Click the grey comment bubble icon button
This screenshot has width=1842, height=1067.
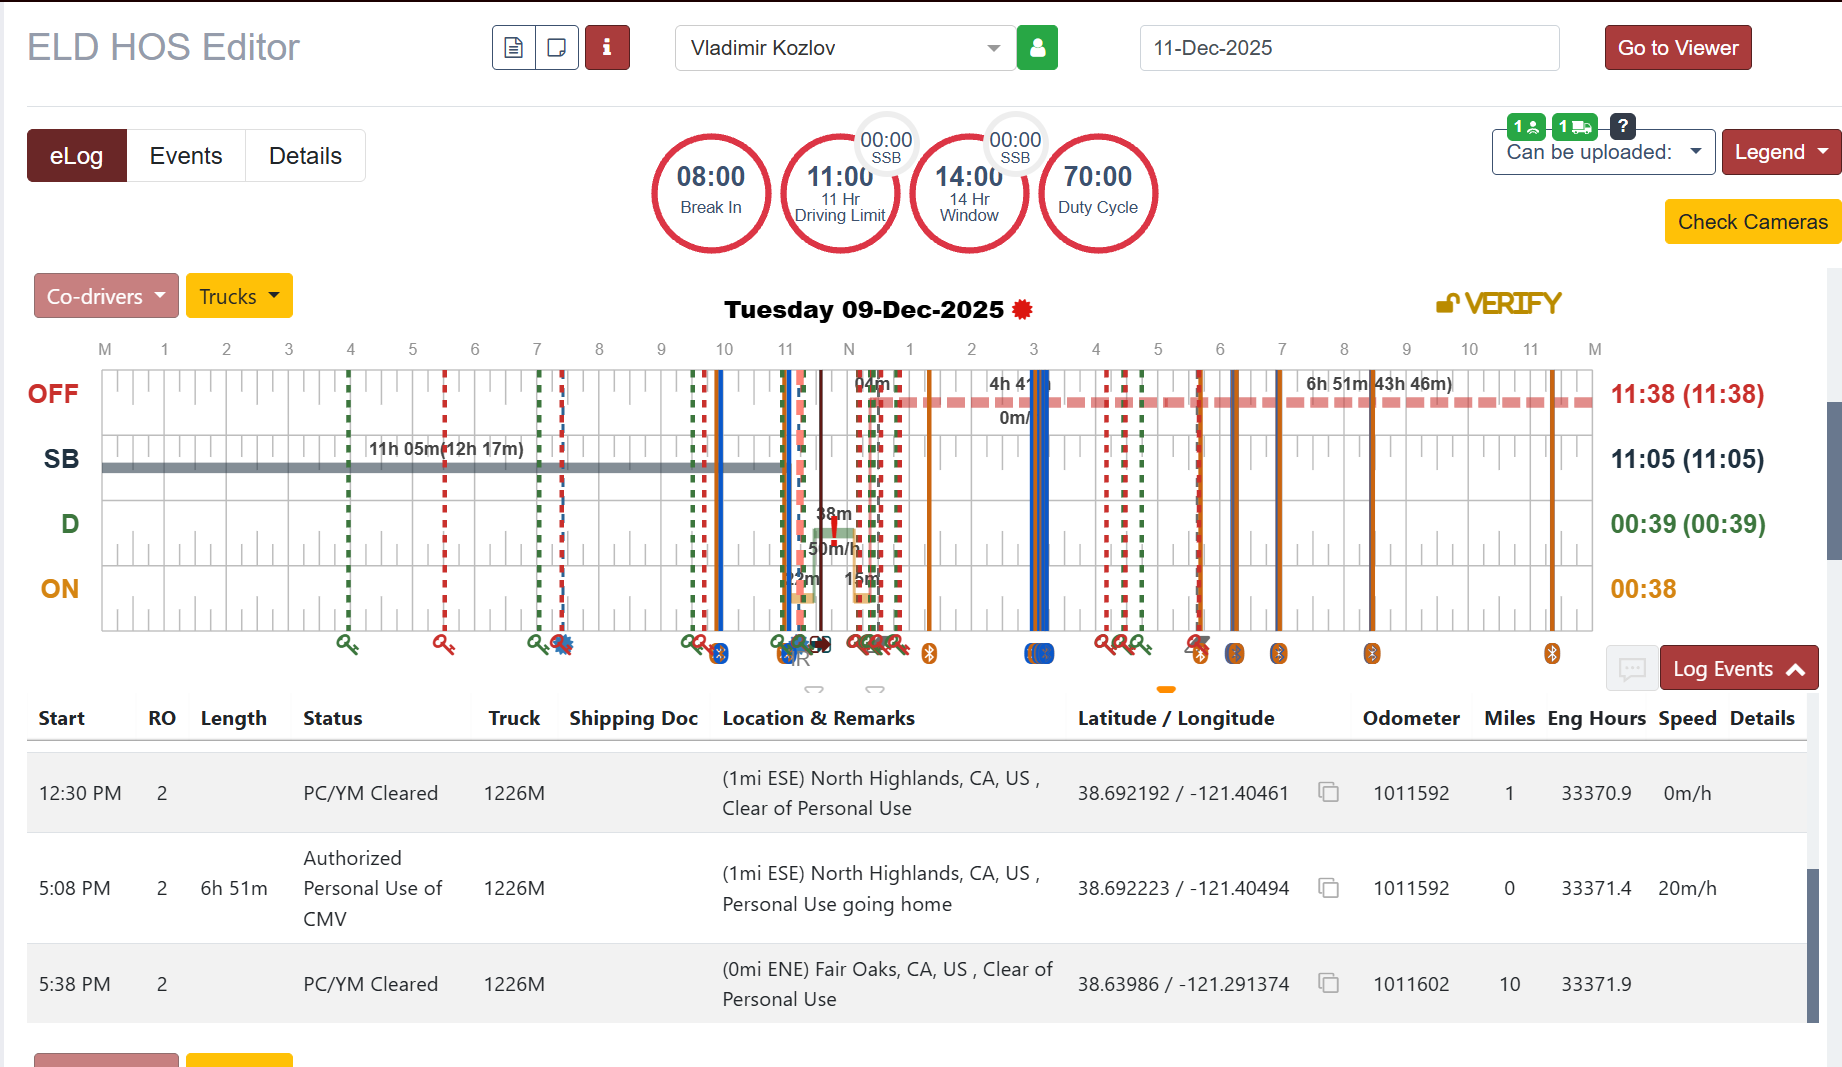1632,668
